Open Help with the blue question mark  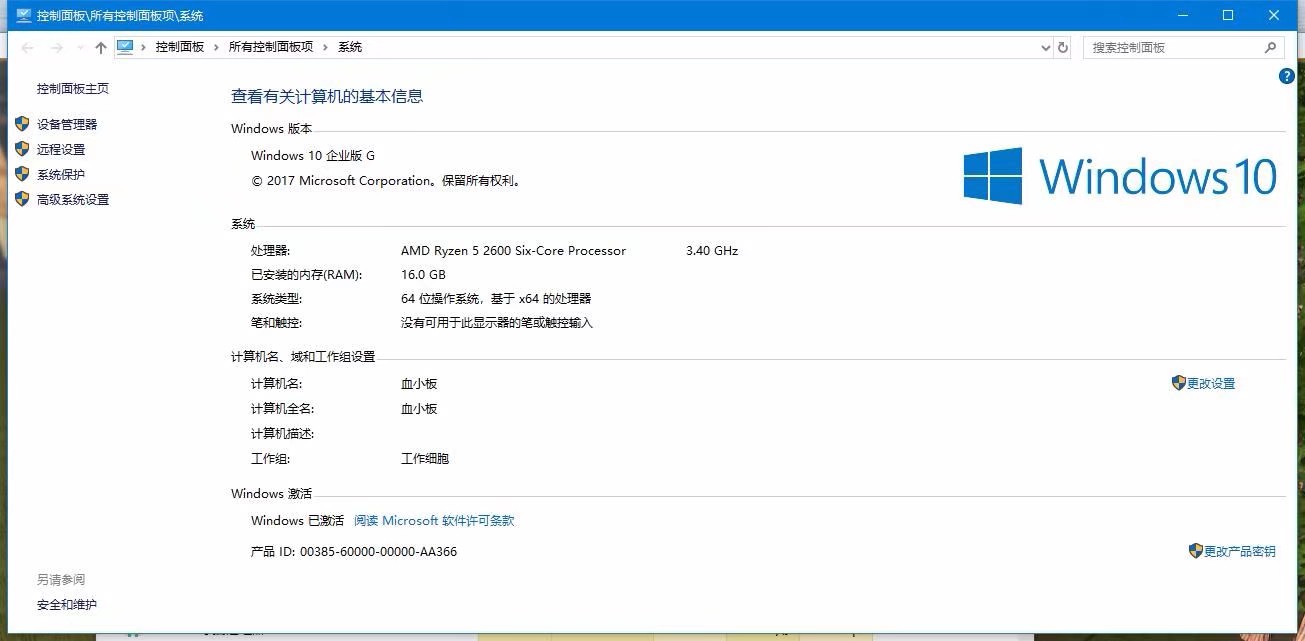click(x=1287, y=76)
